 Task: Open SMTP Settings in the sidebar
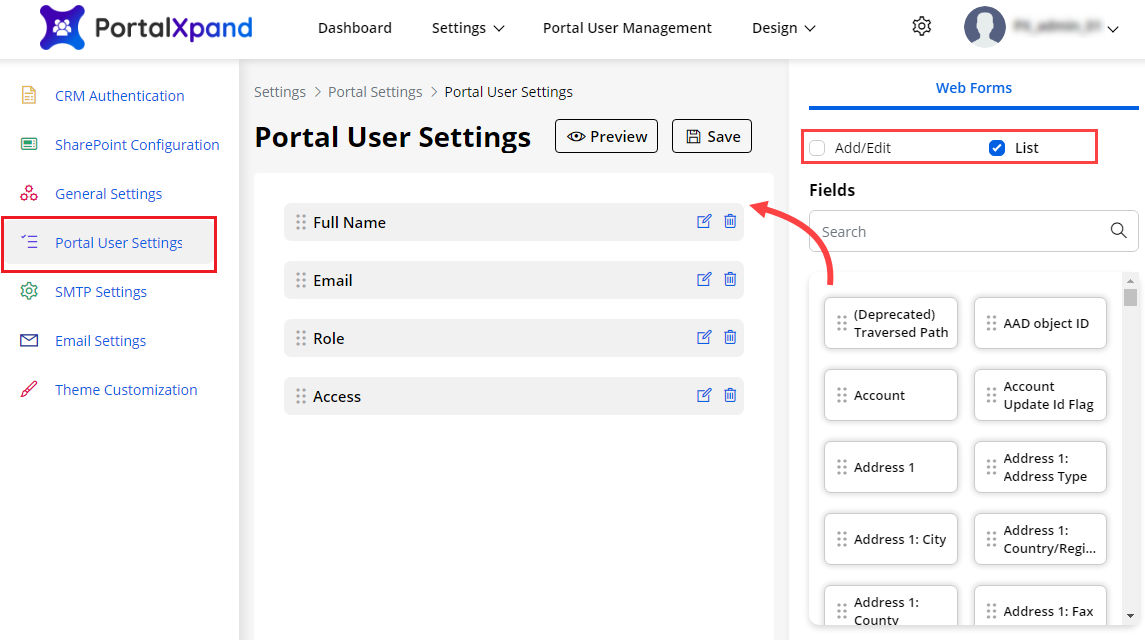(100, 292)
